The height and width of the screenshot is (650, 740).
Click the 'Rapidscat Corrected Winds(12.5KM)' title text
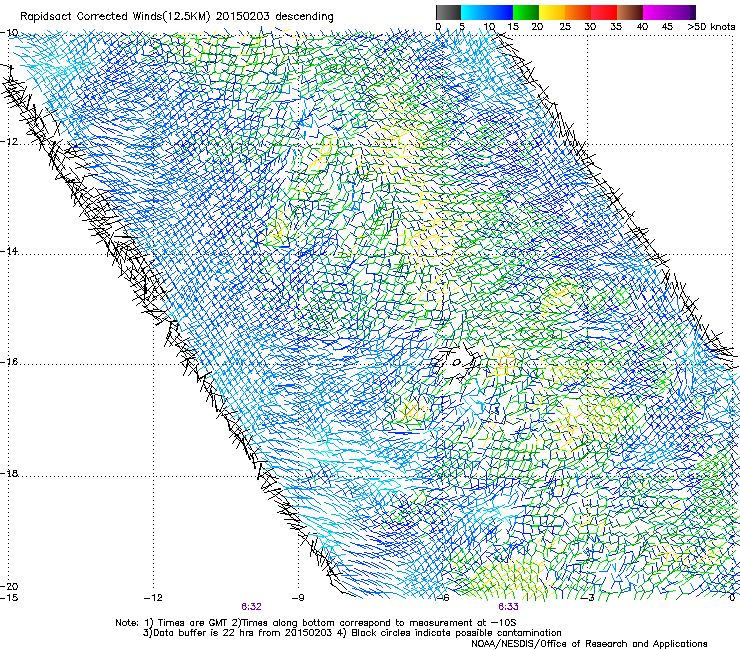pos(115,17)
